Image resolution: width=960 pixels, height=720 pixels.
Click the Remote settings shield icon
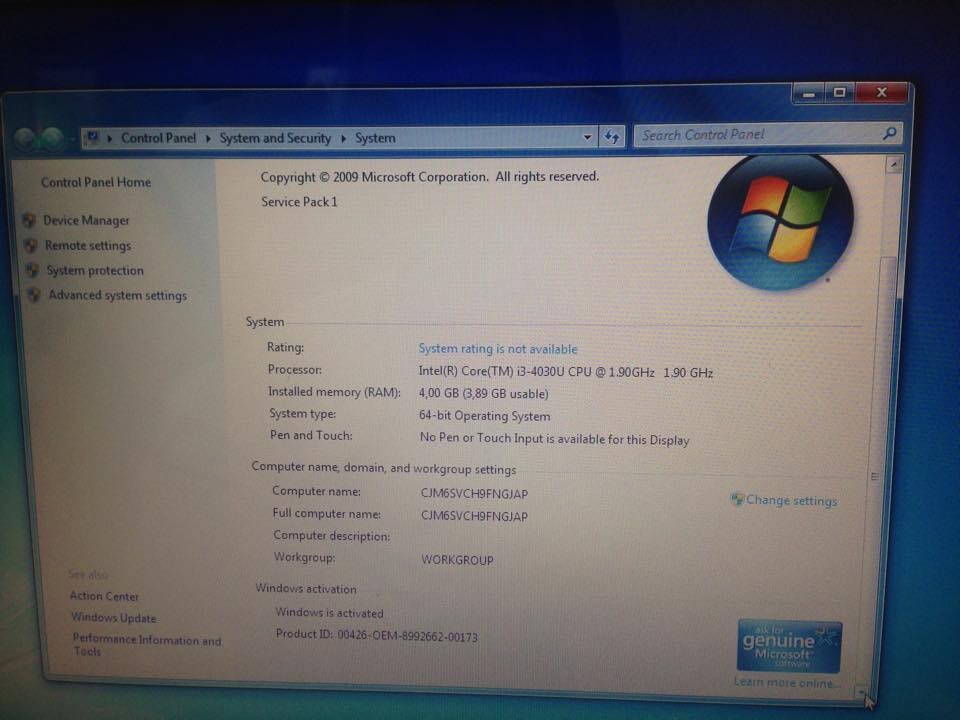point(31,246)
